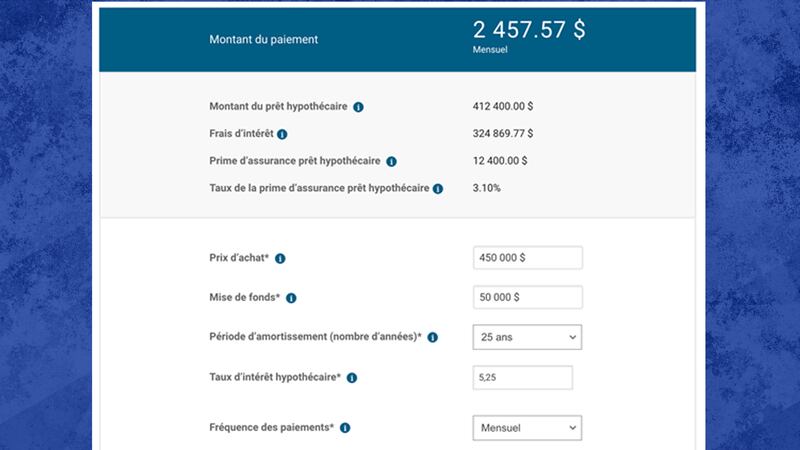800x450 pixels.
Task: Select the 5,25 interest rate field
Action: pyautogui.click(x=522, y=378)
